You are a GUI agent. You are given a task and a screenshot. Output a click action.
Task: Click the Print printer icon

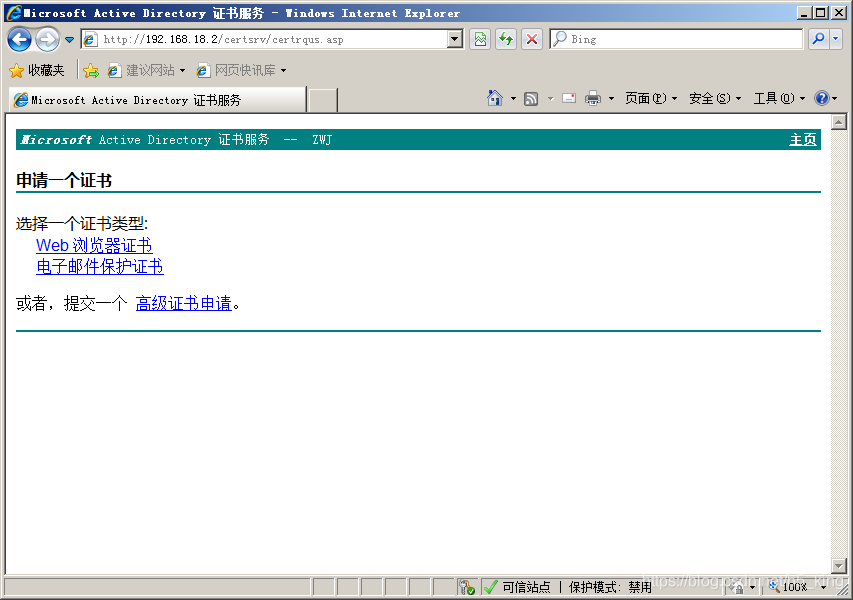coord(592,98)
